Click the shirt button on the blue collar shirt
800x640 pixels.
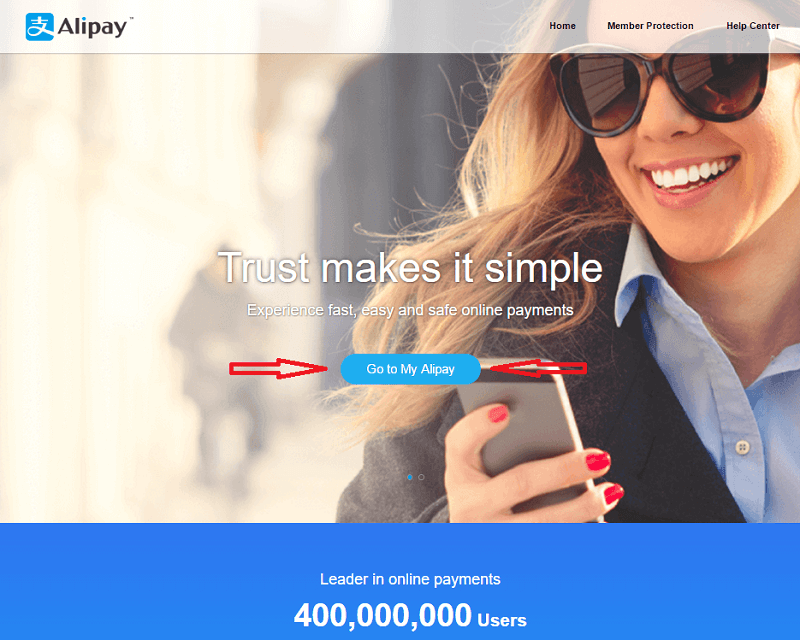pyautogui.click(x=742, y=448)
